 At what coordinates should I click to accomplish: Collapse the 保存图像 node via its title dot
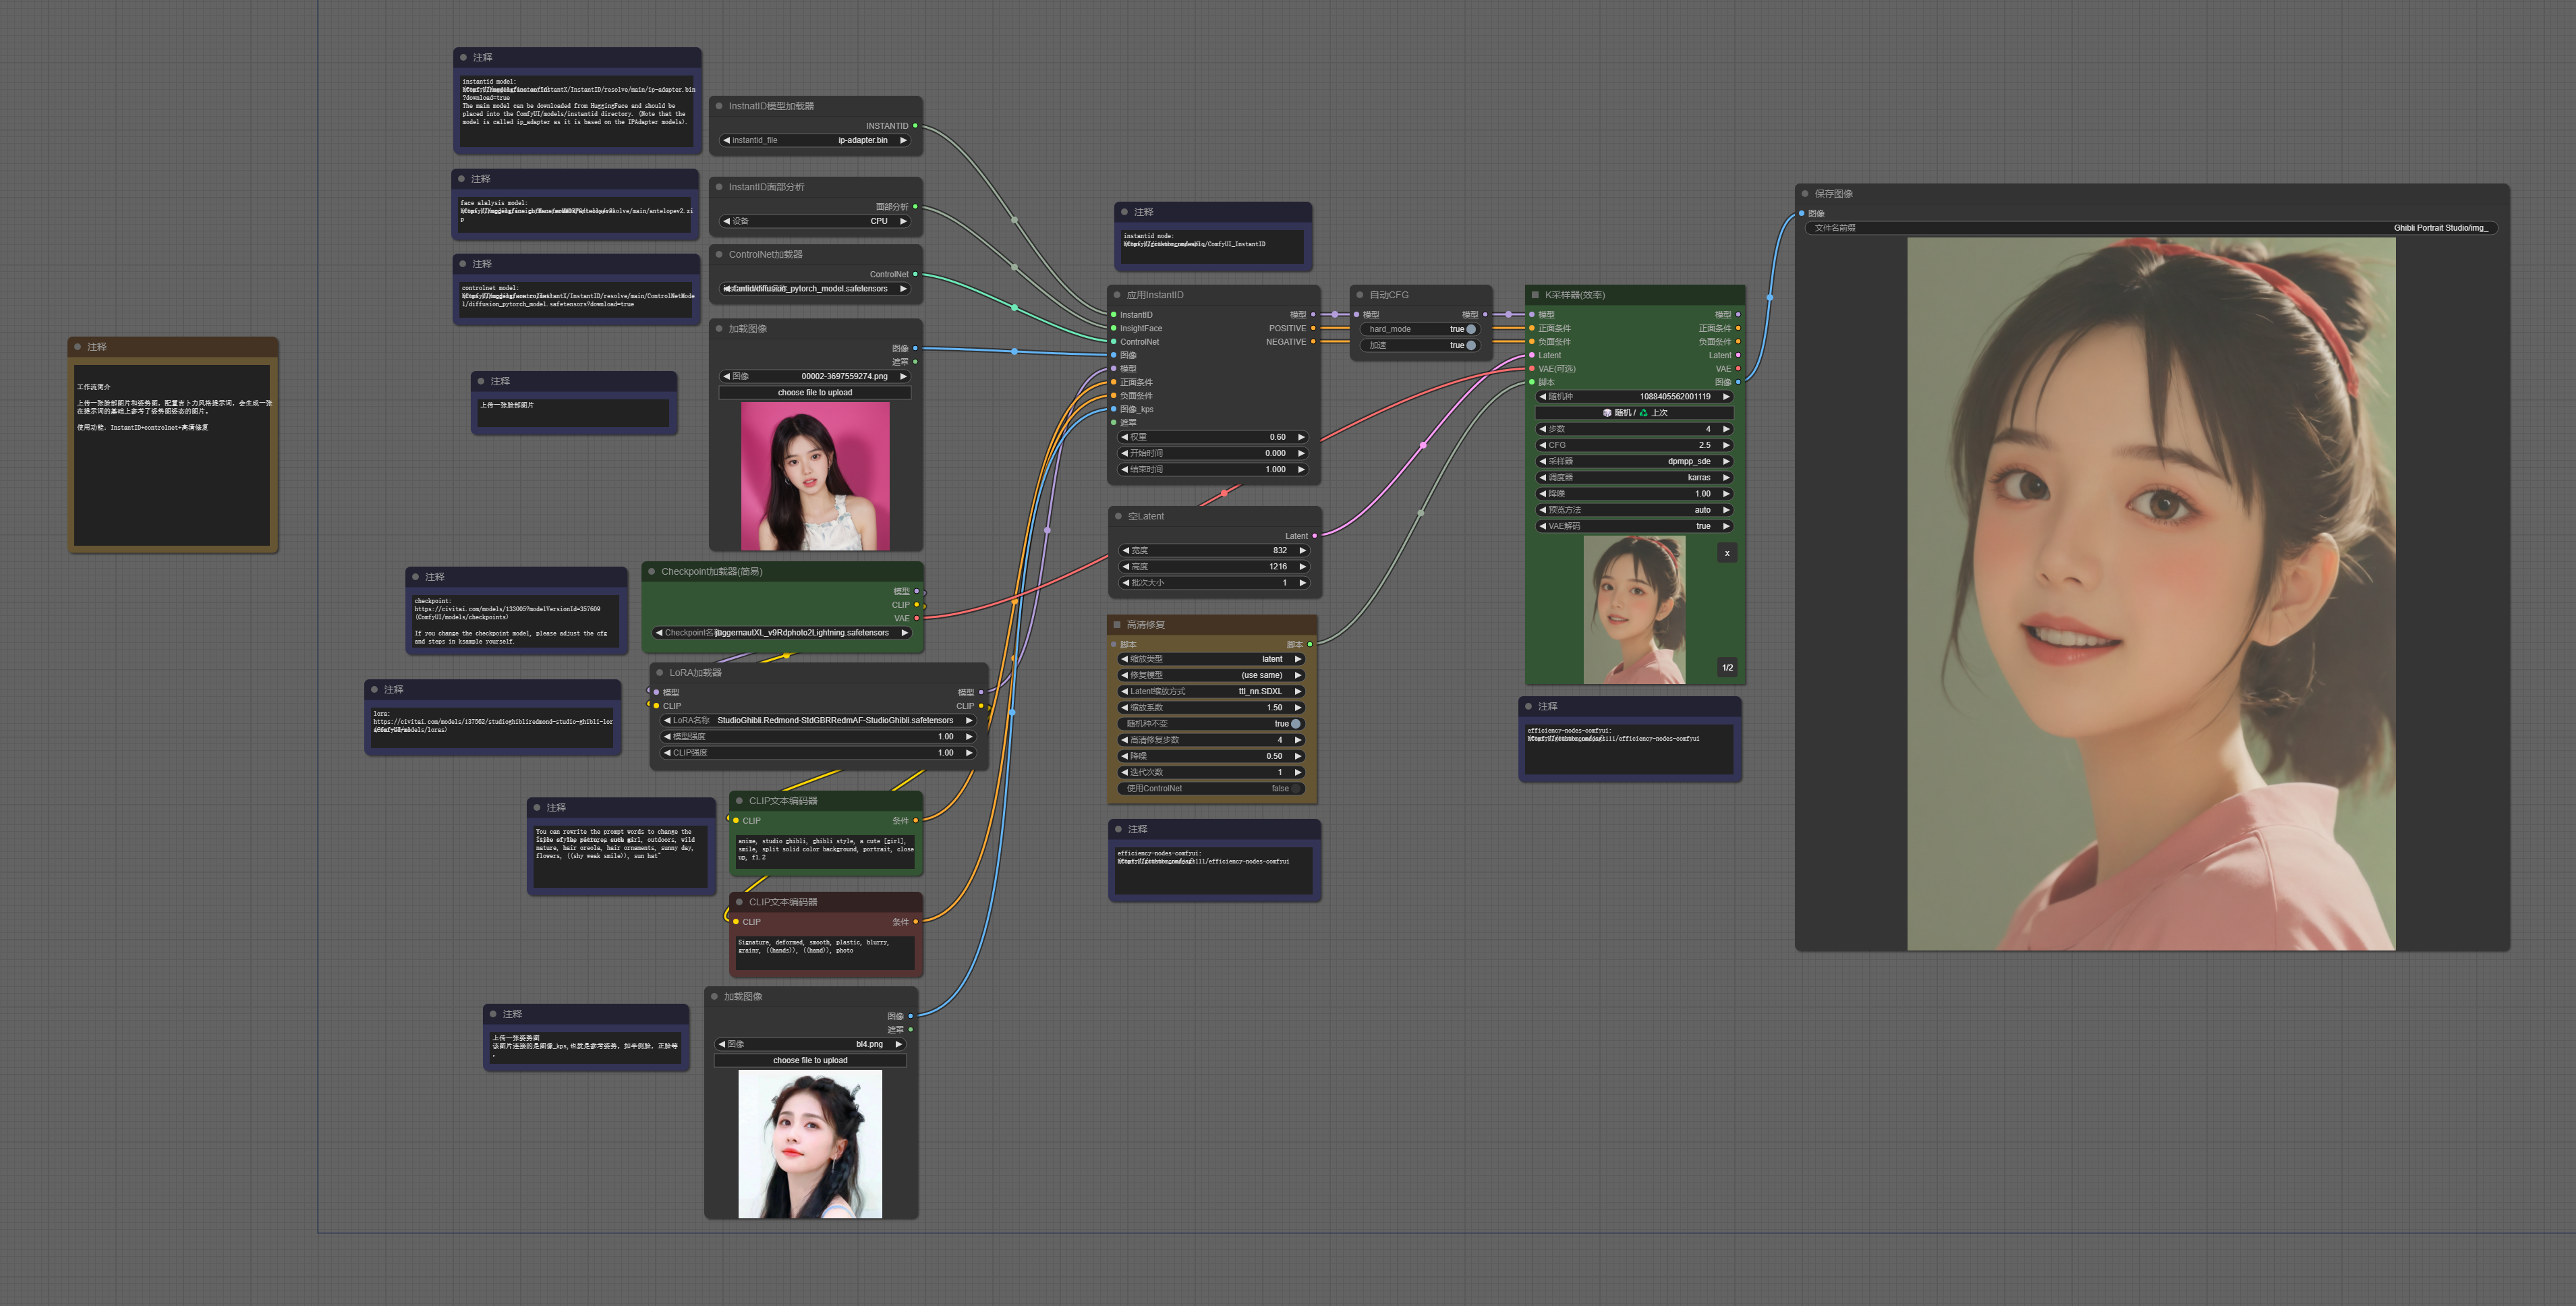point(1805,194)
